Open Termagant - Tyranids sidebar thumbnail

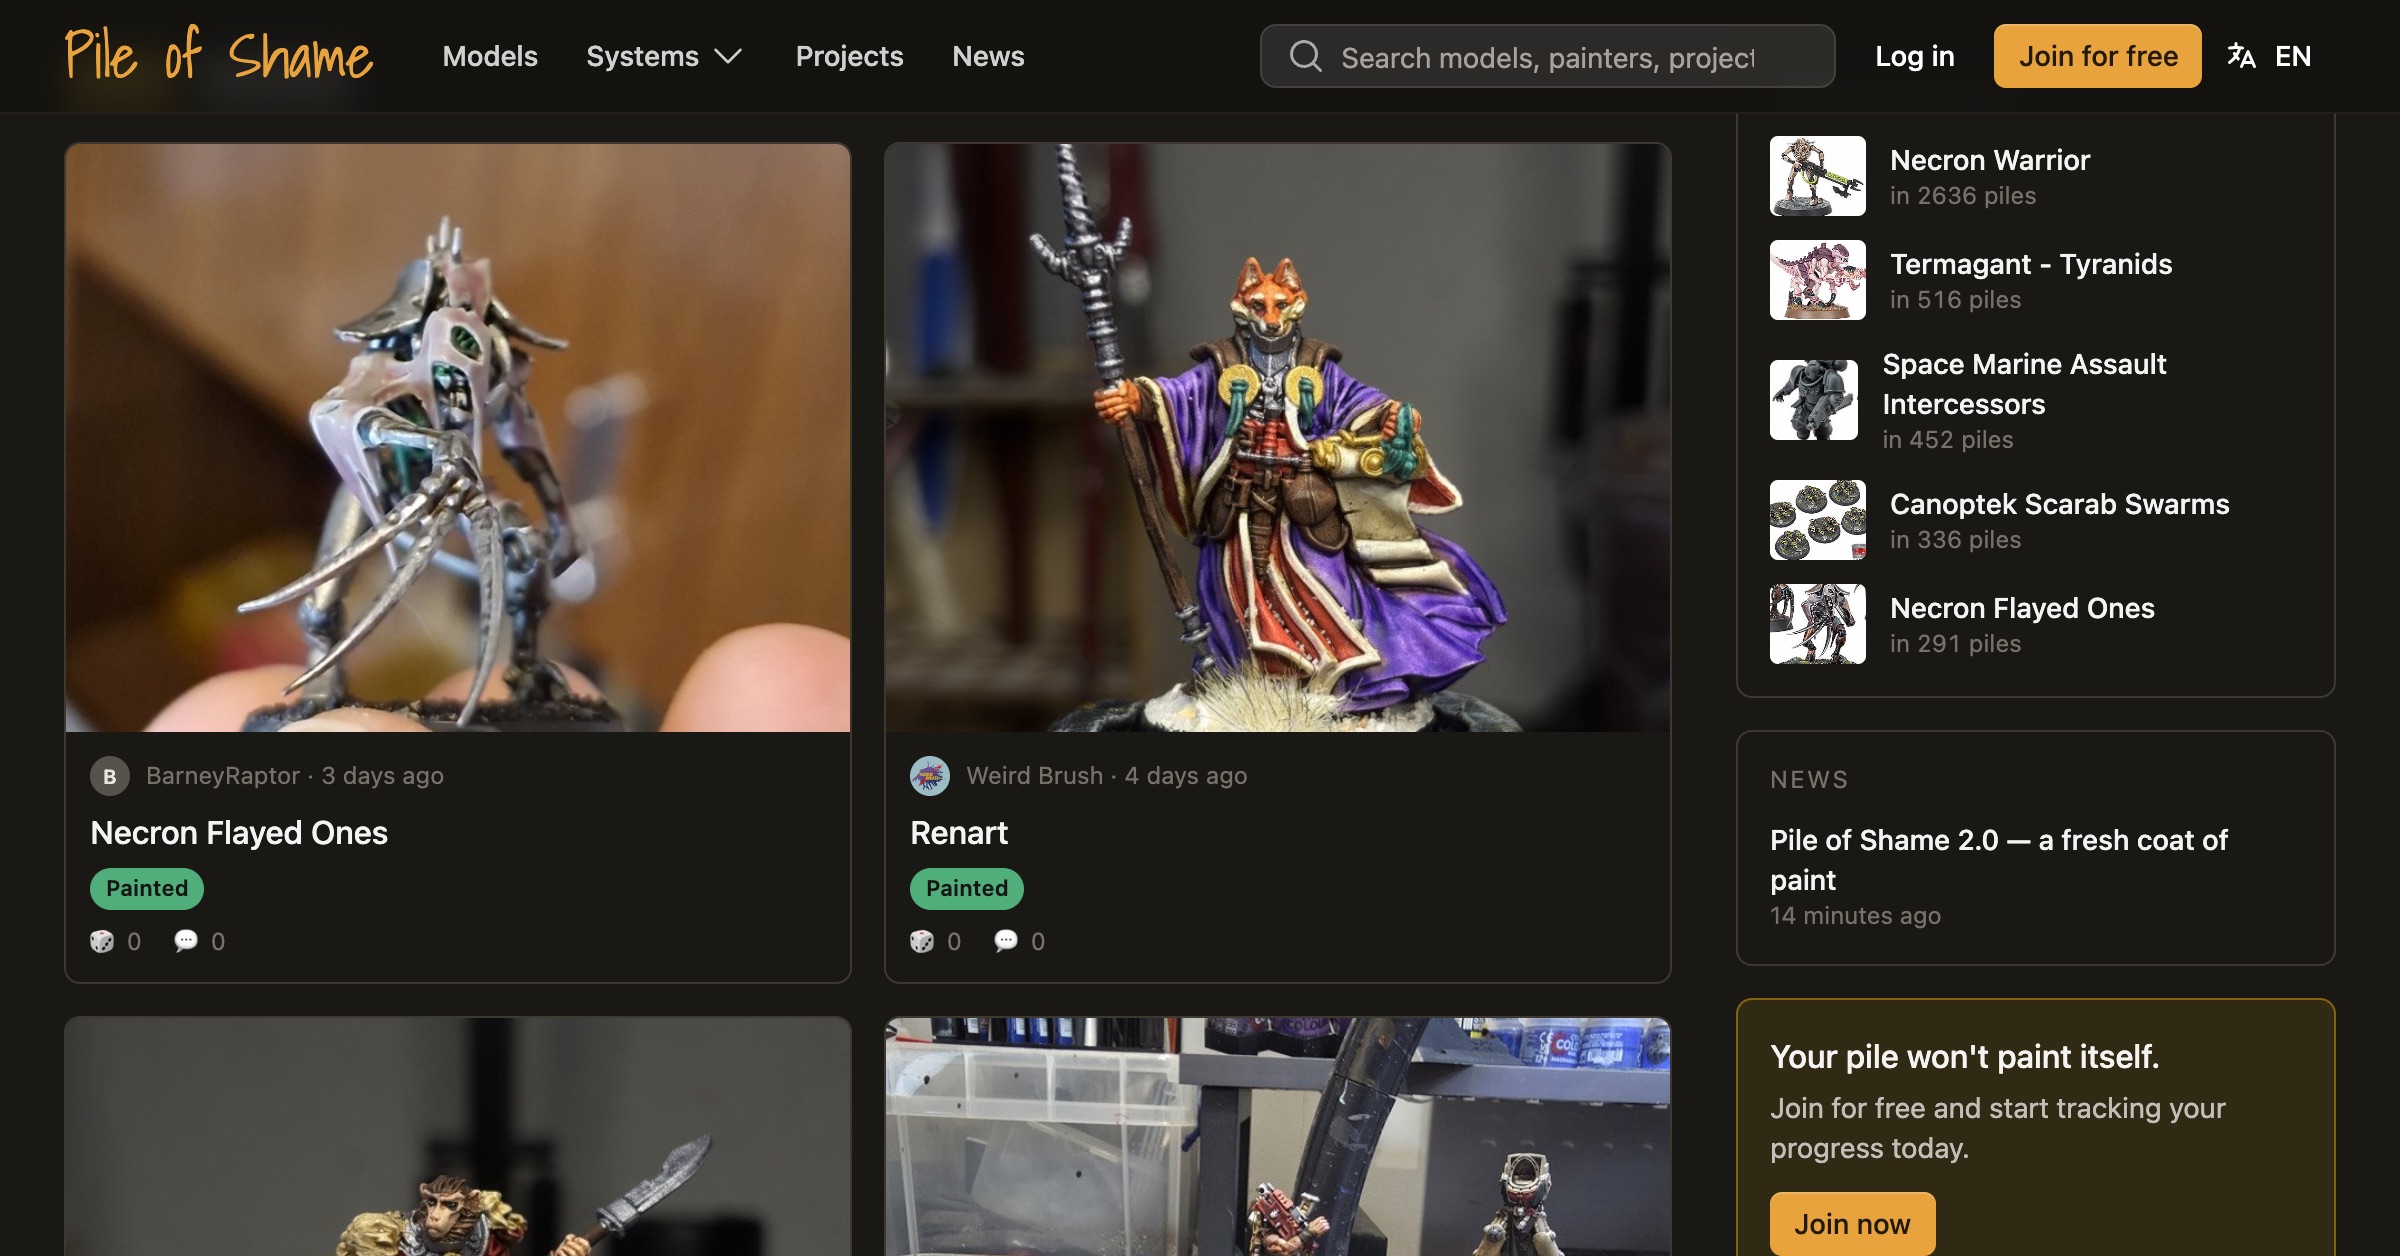(x=1818, y=280)
